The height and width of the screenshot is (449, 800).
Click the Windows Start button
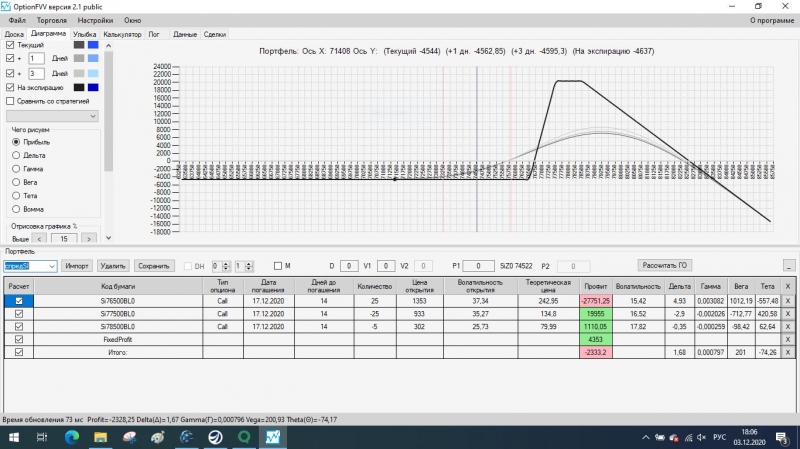[14, 437]
